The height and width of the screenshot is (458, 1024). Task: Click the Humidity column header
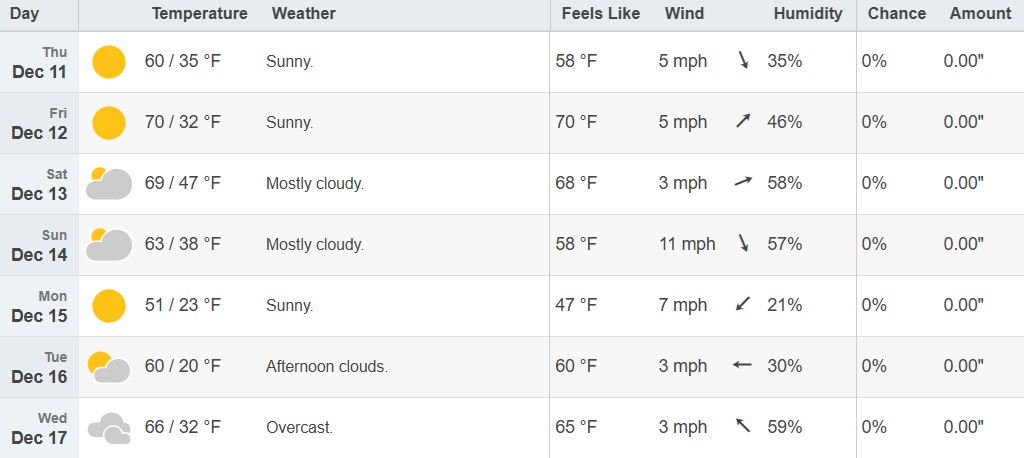point(807,14)
